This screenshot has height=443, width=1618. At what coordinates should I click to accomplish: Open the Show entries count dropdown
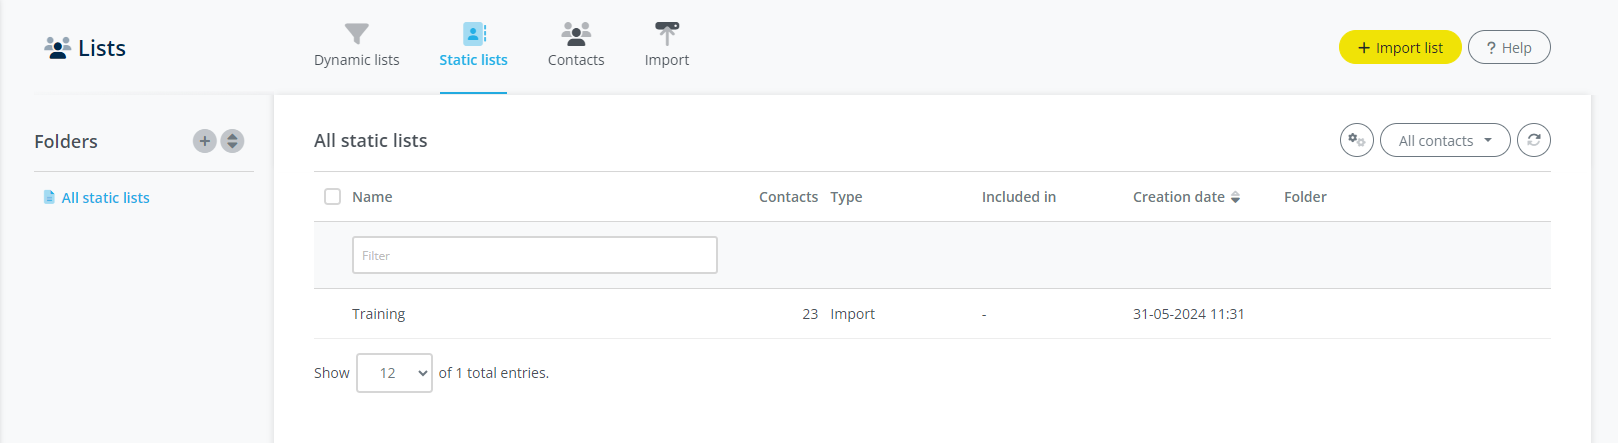point(394,373)
